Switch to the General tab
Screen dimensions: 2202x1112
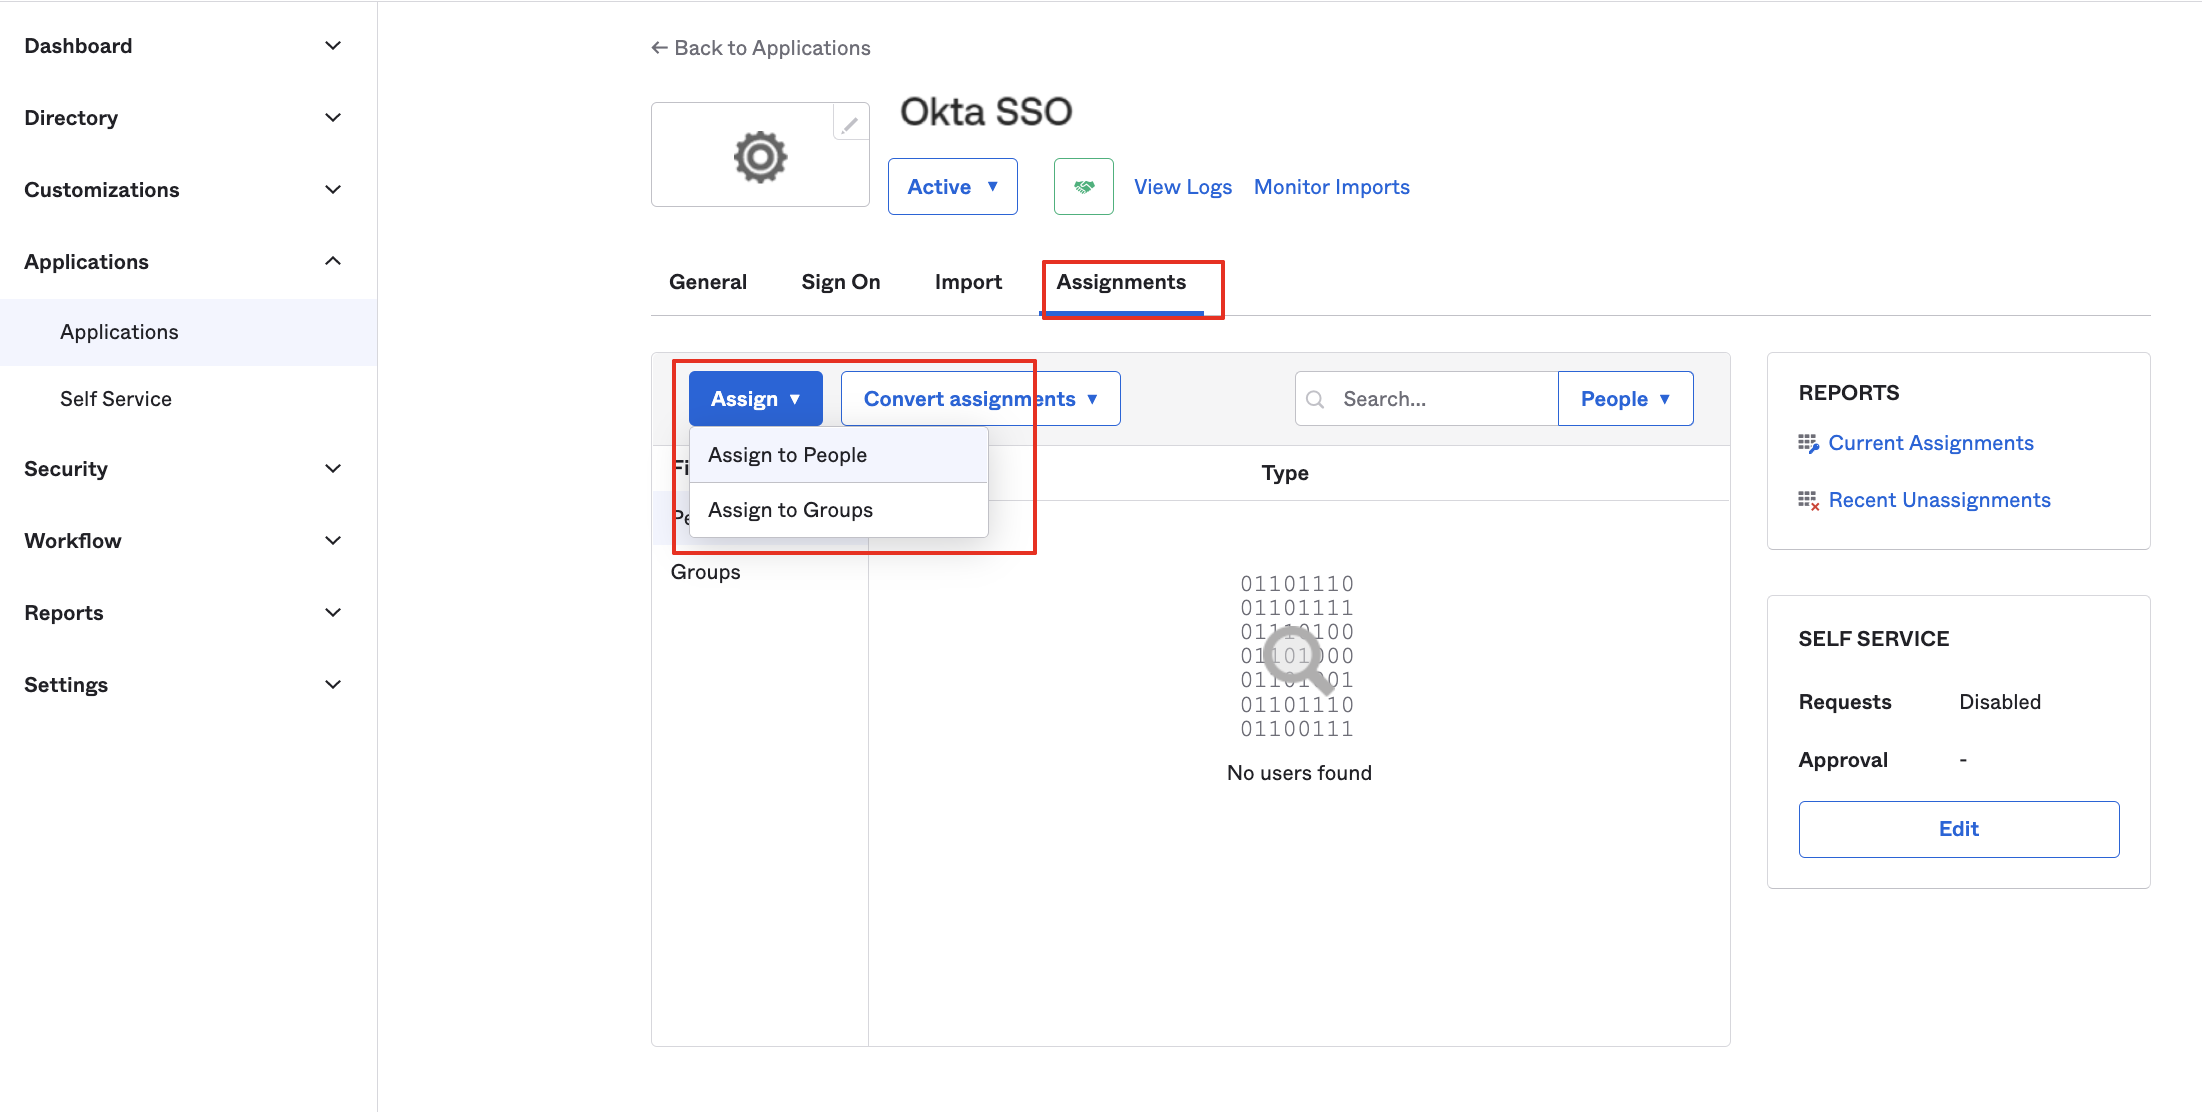pyautogui.click(x=708, y=282)
